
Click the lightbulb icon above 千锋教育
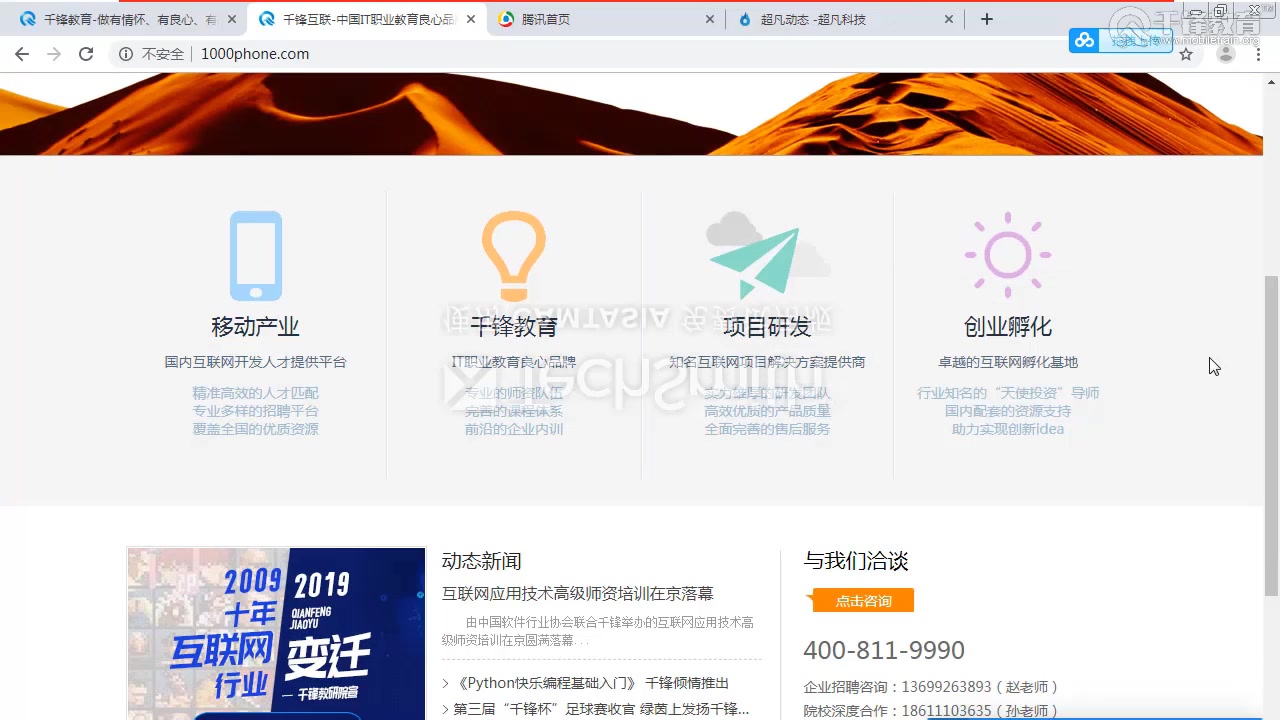point(513,255)
